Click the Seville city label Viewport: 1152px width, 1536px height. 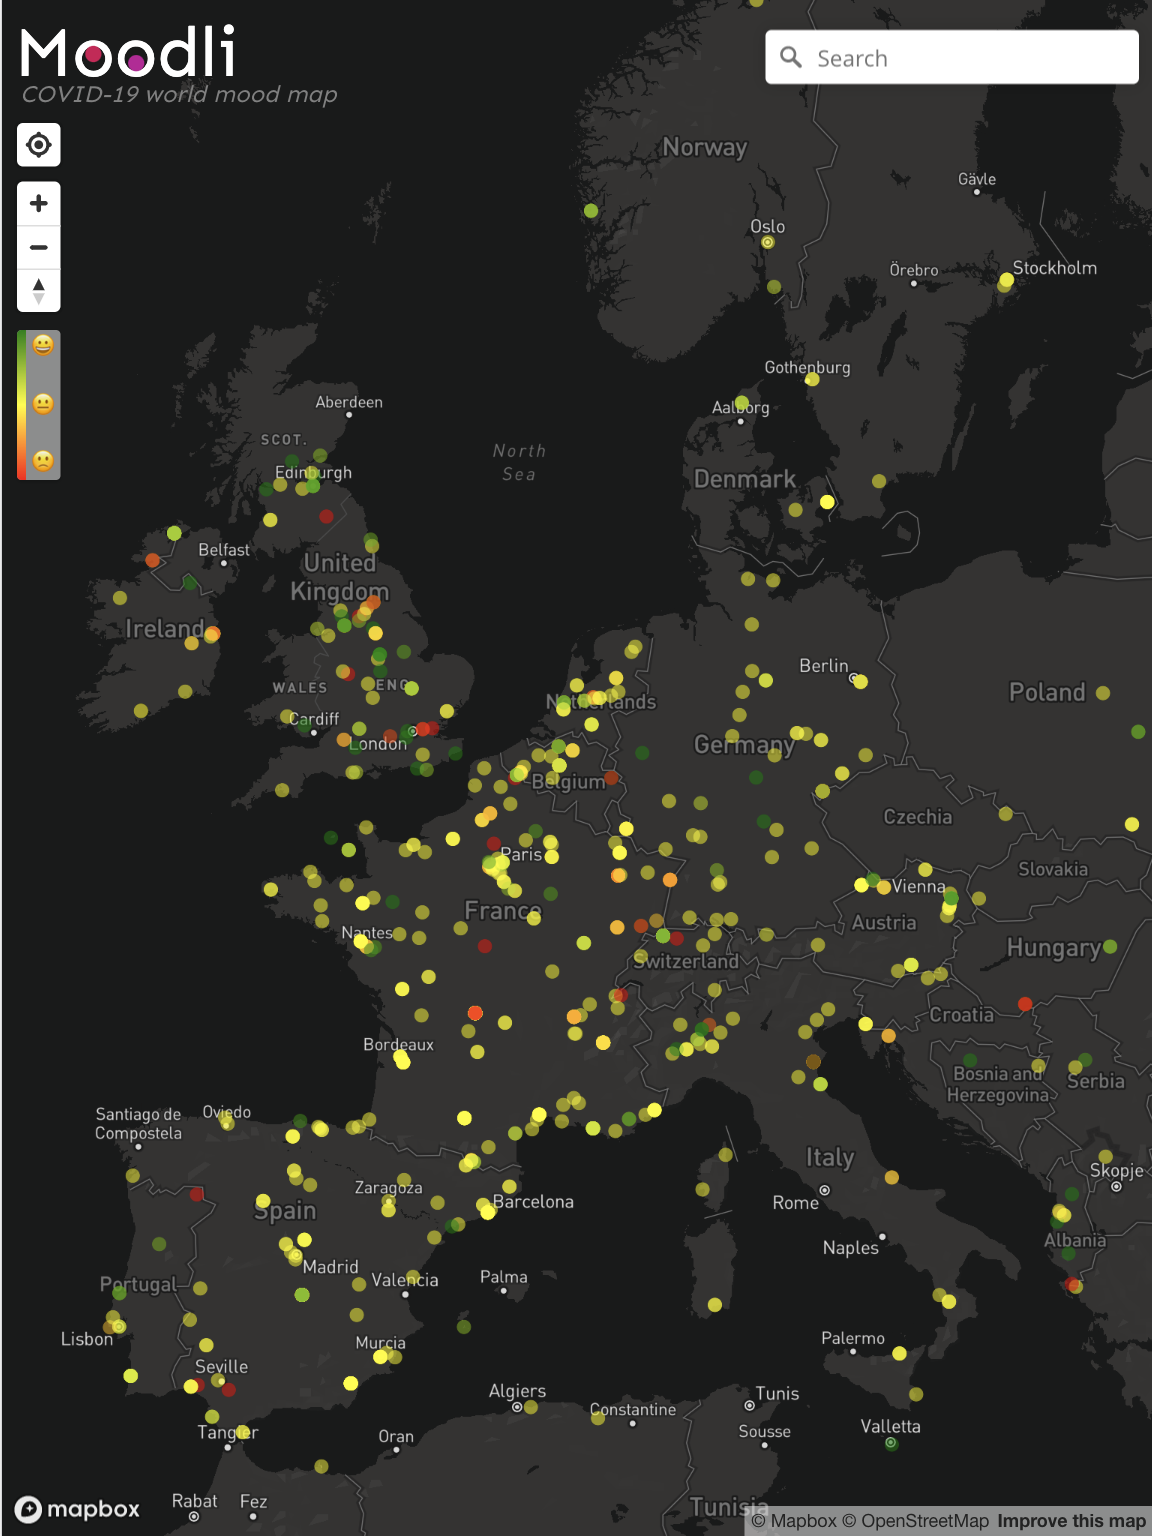(221, 1367)
